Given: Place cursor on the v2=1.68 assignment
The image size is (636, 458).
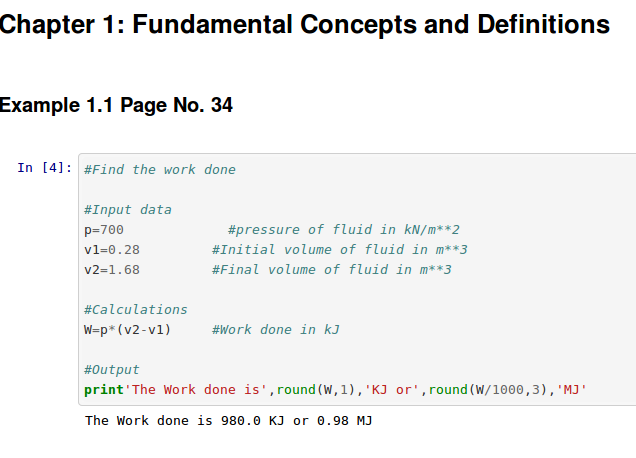Looking at the screenshot, I should pos(112,270).
